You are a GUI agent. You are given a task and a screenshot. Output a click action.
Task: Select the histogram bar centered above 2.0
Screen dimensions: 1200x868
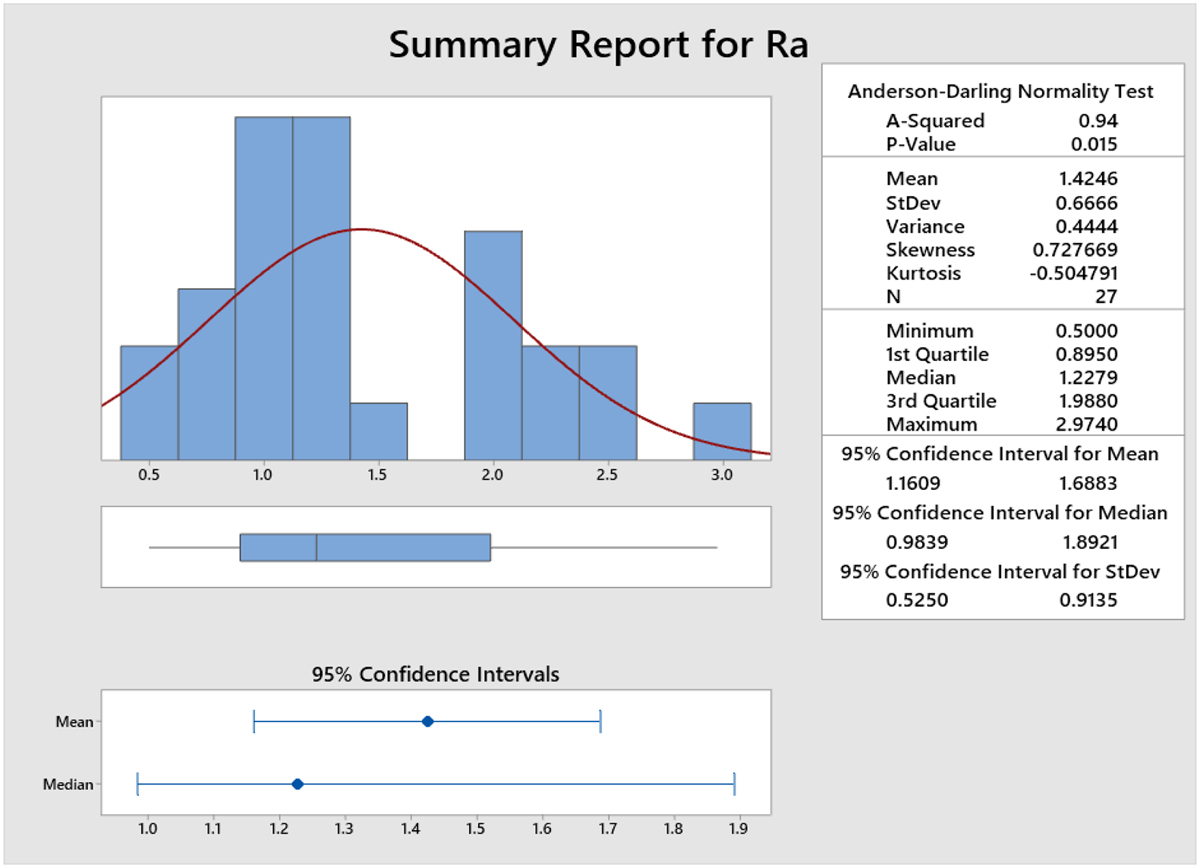click(x=493, y=345)
